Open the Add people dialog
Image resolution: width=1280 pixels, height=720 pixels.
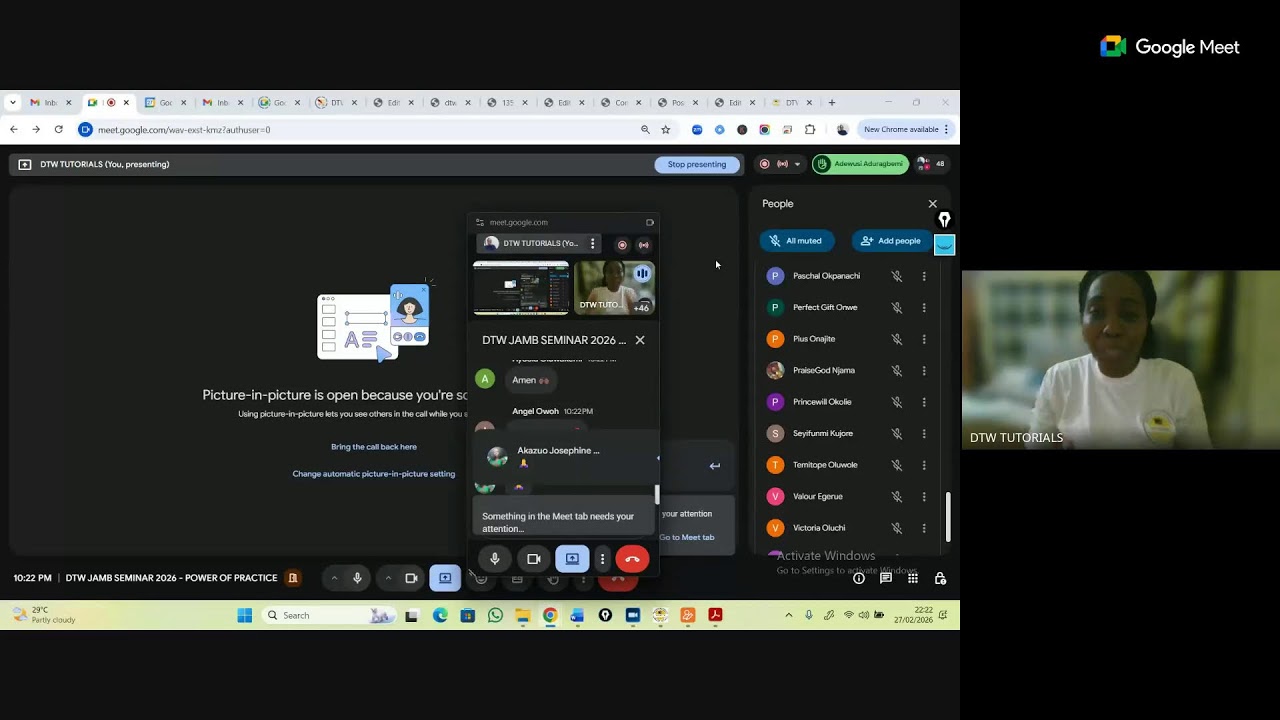891,241
